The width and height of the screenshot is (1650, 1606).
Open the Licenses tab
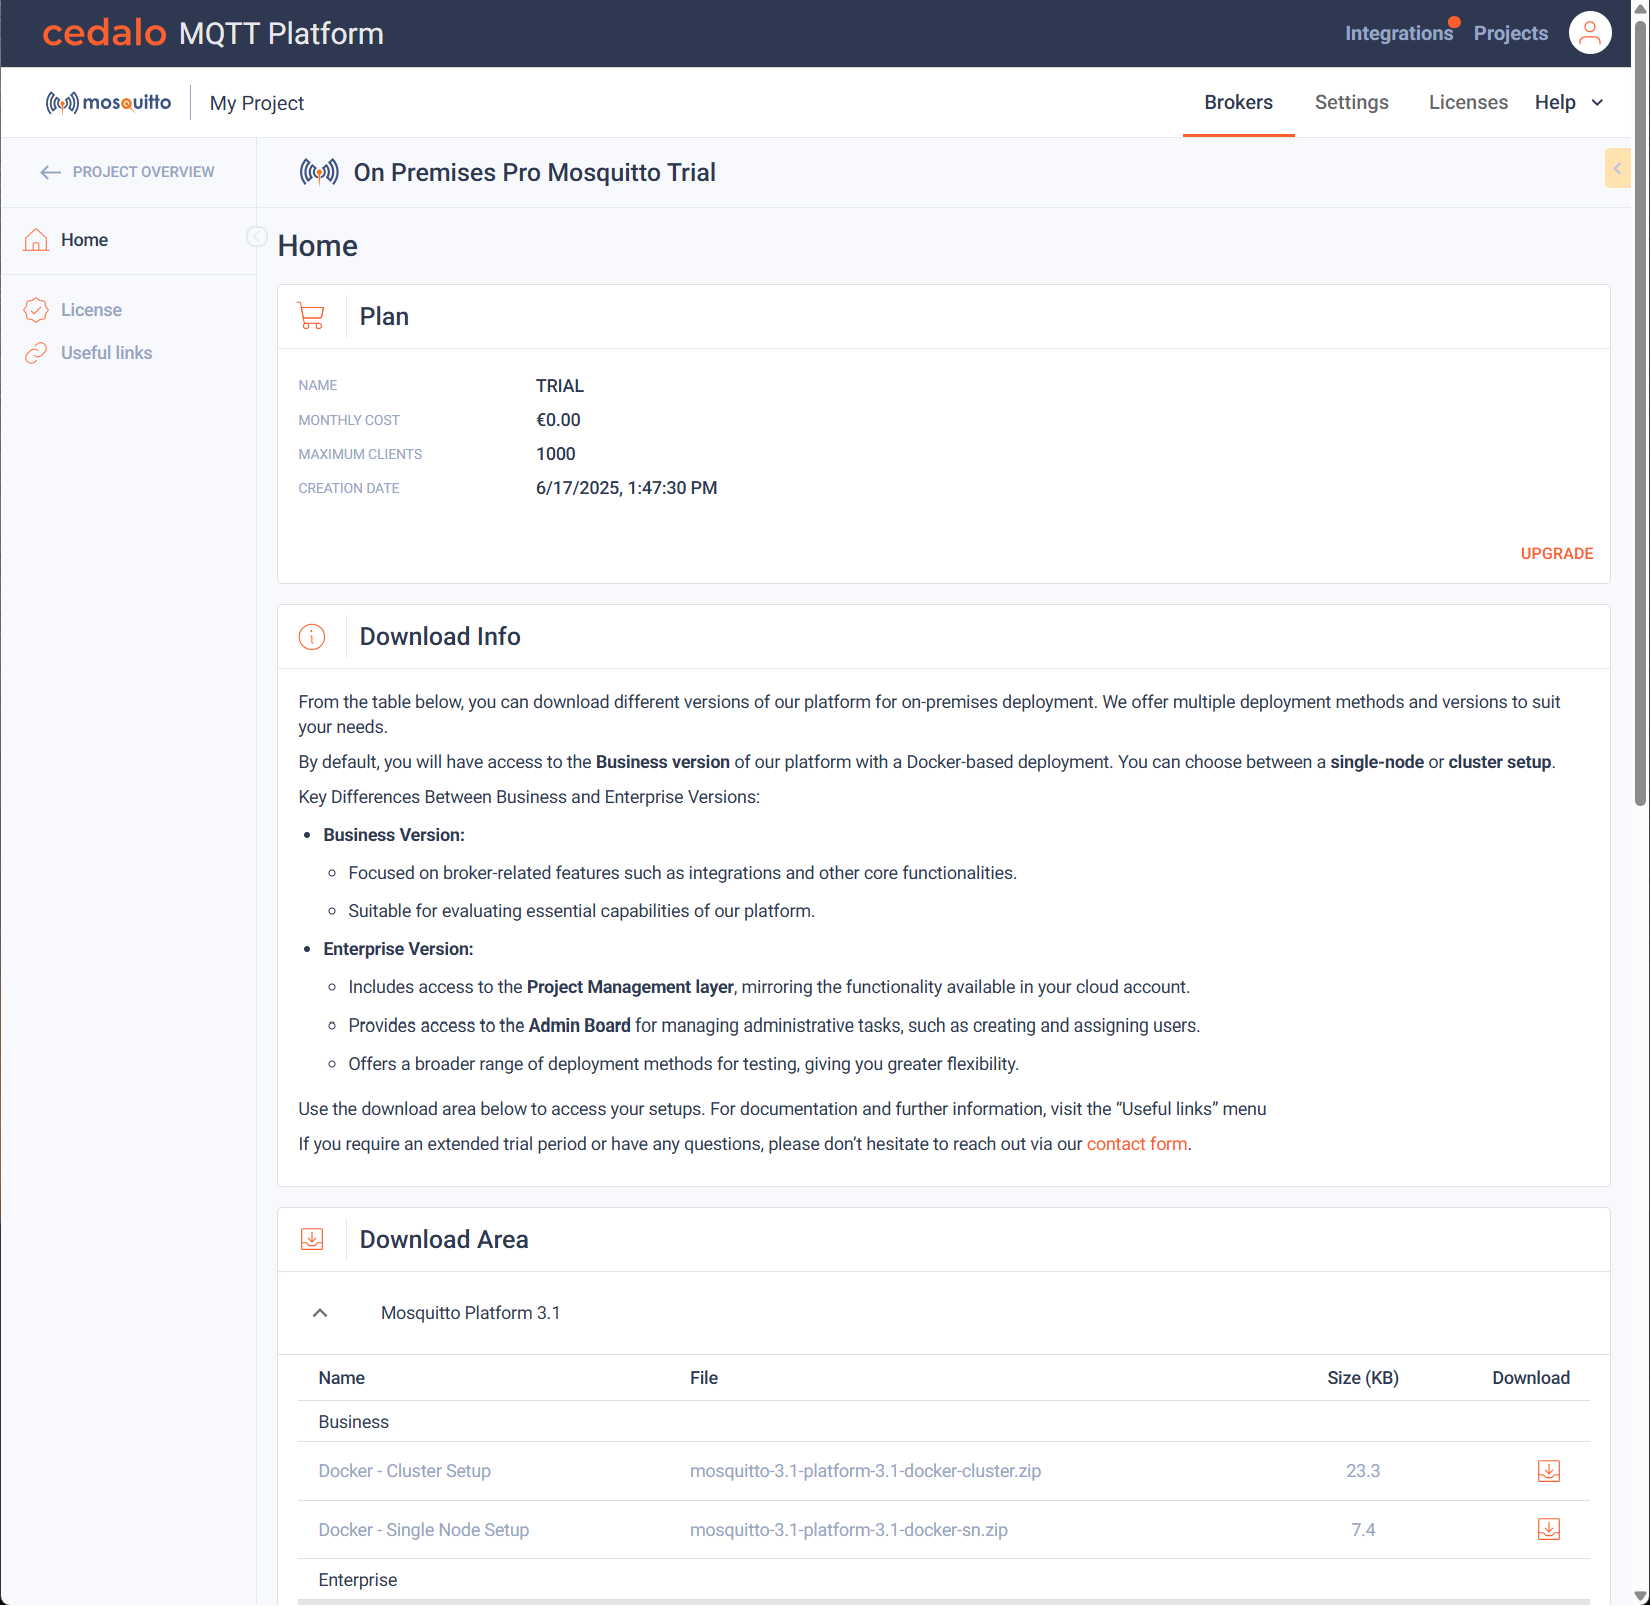[1468, 102]
